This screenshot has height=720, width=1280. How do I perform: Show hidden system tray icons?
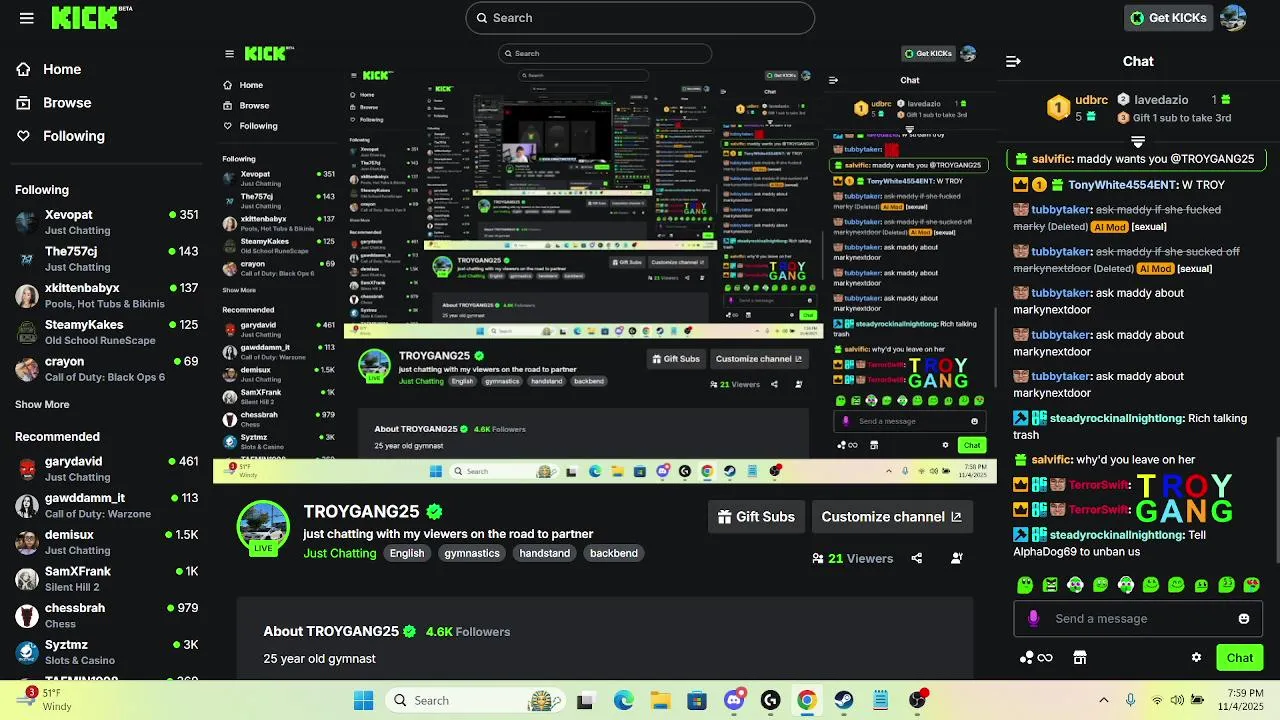[x=1103, y=700]
